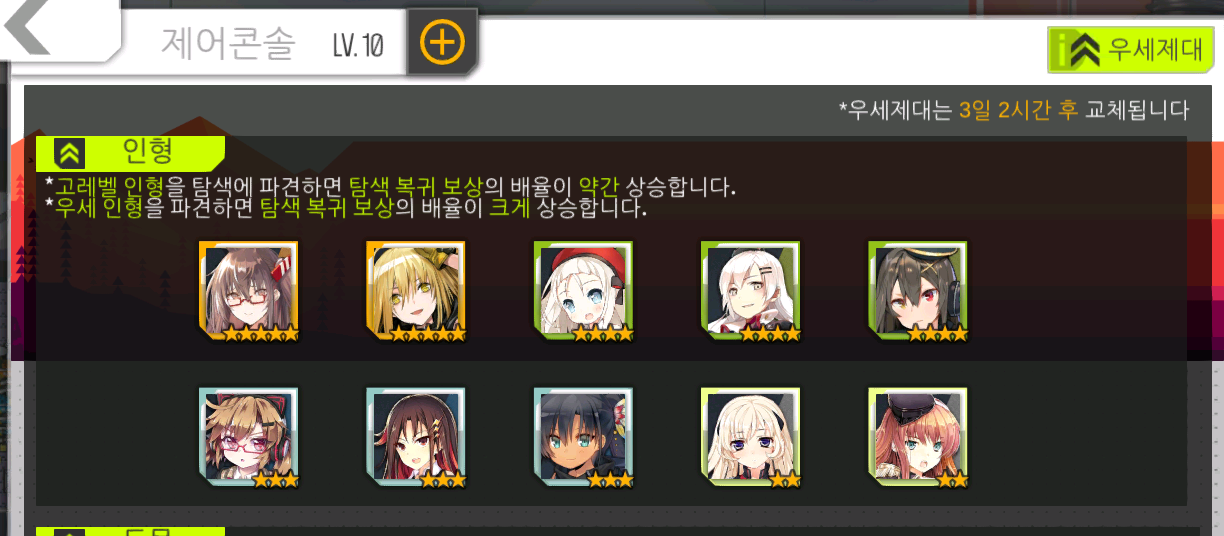The width and height of the screenshot is (1224, 536).
Task: Expand the partially visible bottom section chevron
Action: 69,532
